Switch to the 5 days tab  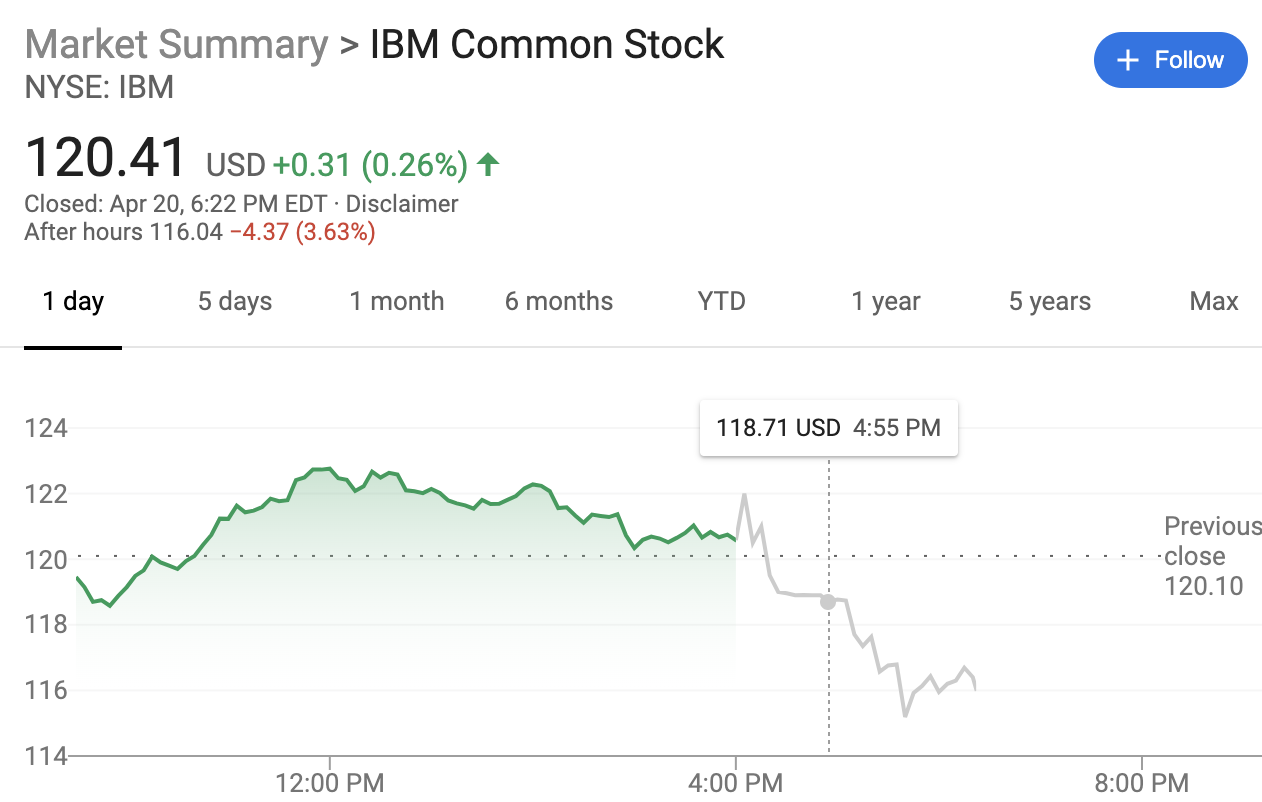[x=235, y=301]
